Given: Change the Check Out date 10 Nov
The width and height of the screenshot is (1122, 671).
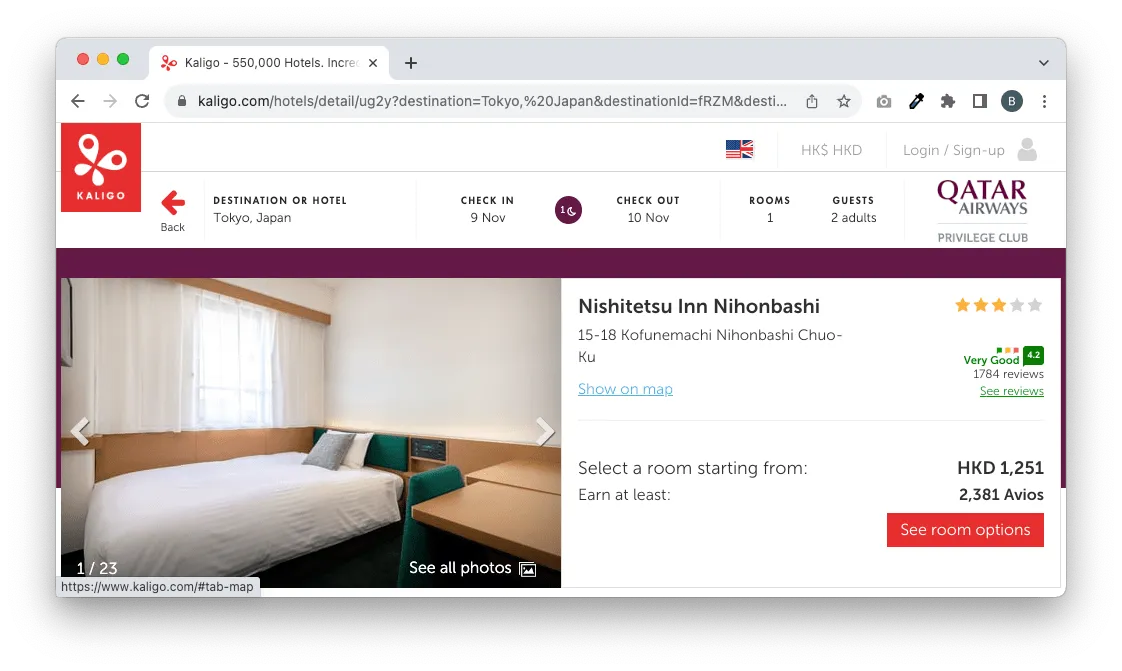Looking at the screenshot, I should (648, 210).
